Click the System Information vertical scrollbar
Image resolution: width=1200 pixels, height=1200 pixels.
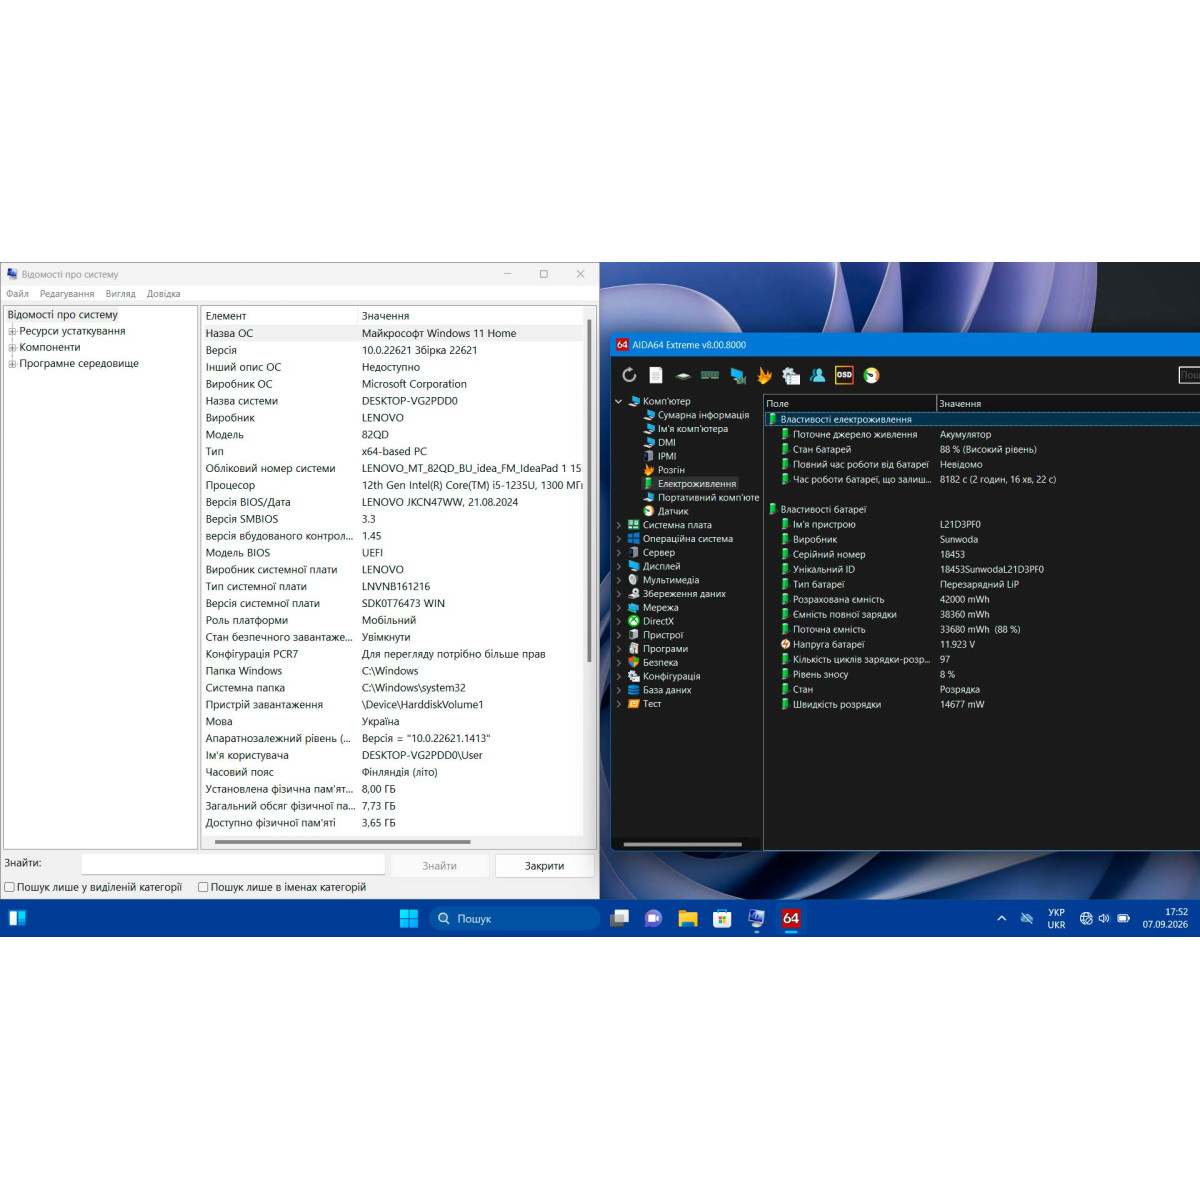point(589,490)
